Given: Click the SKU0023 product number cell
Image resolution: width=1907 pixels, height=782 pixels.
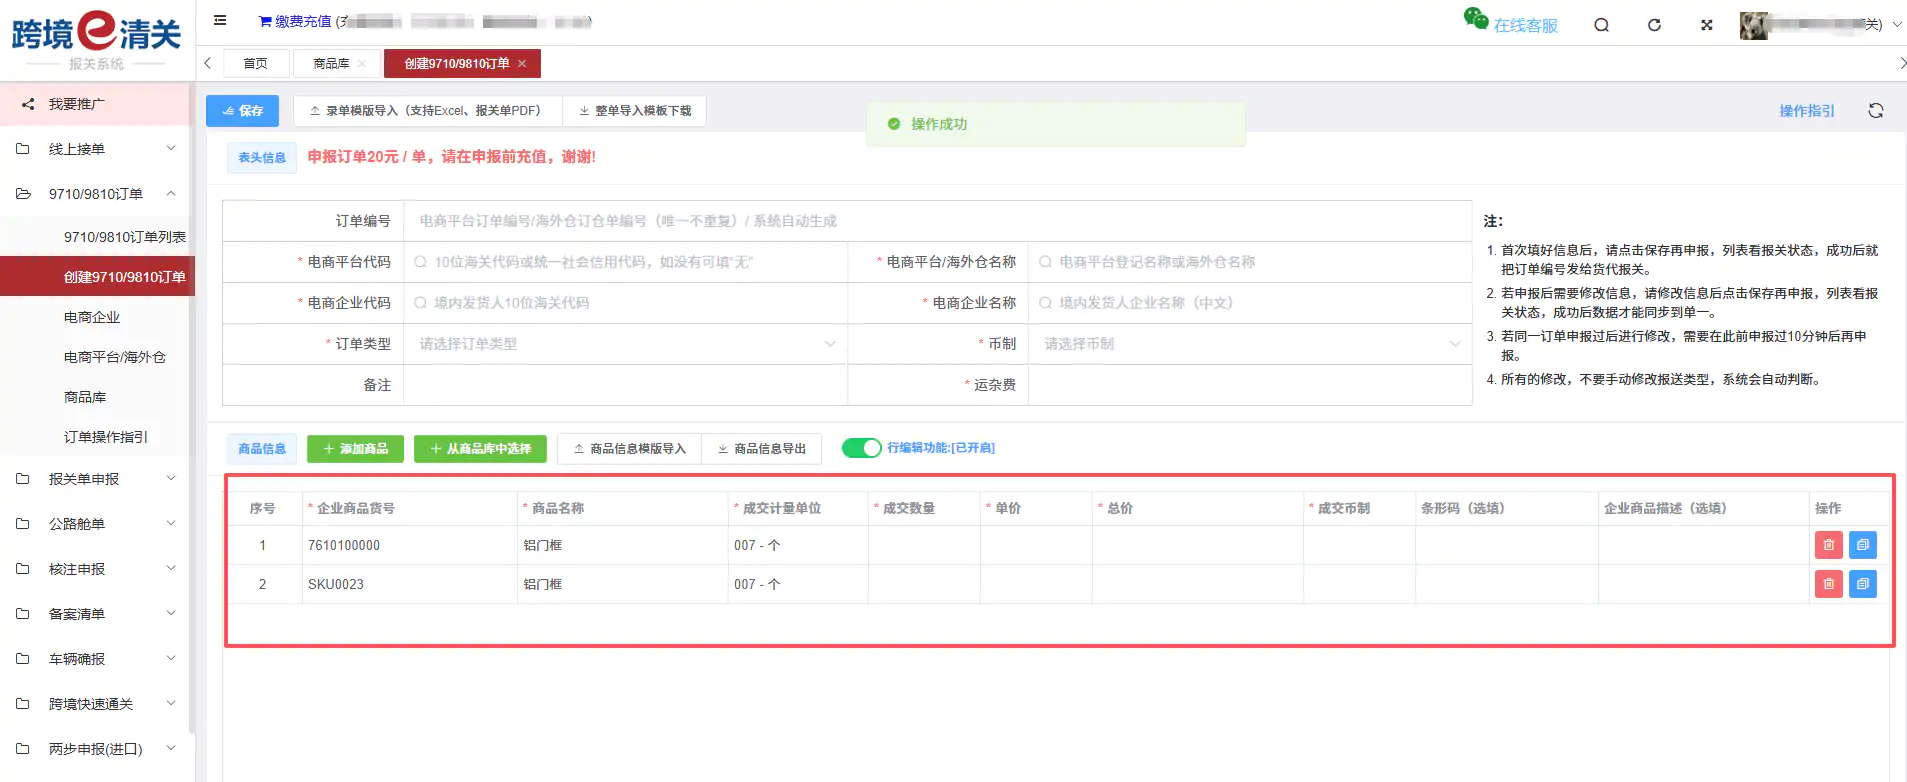Looking at the screenshot, I should point(410,584).
